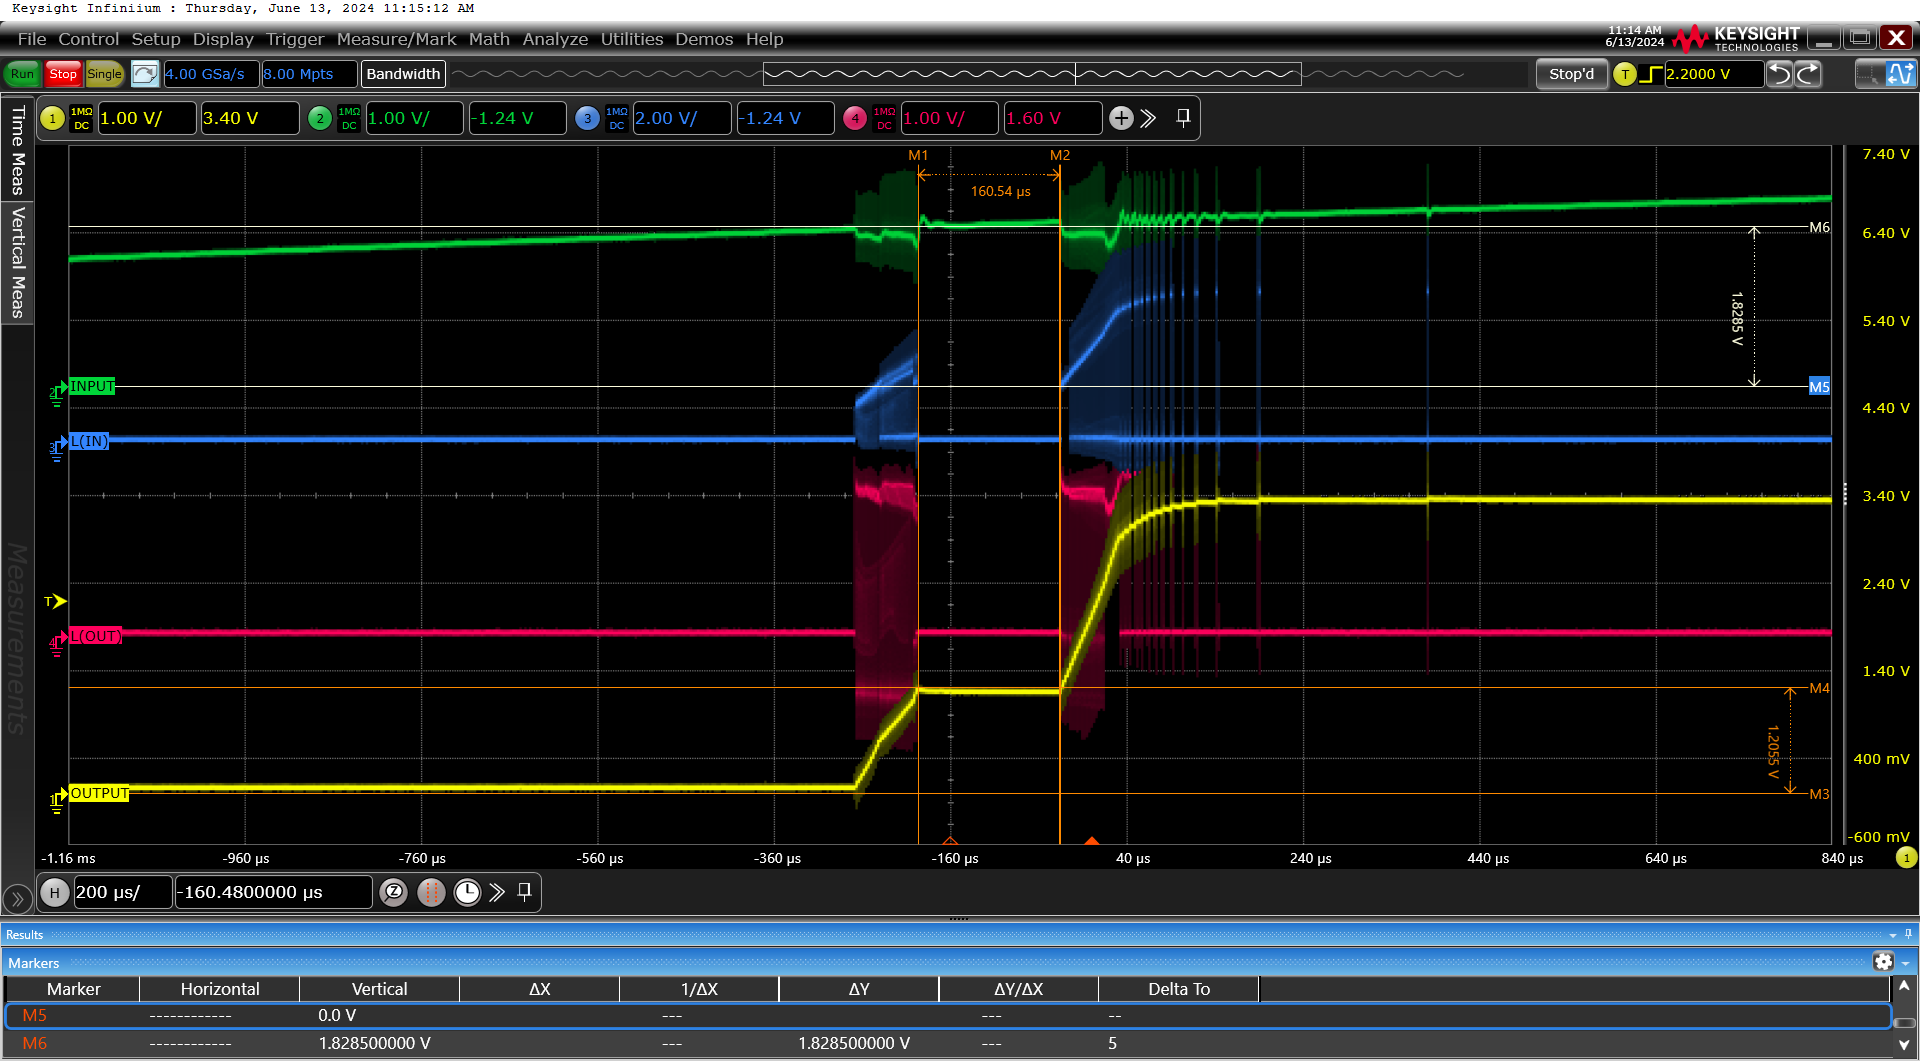Click channel 3 1MΩ DC coupling icon
1920x1061 pixels.
tap(617, 118)
